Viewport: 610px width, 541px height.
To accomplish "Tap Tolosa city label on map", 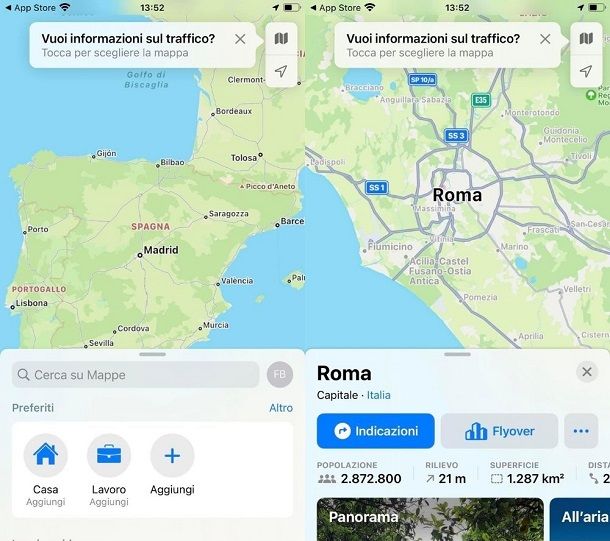I will [244, 158].
